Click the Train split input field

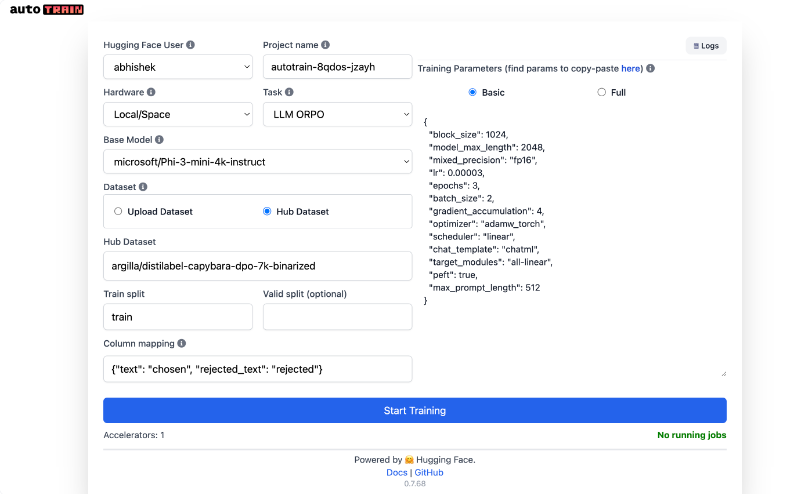178,317
